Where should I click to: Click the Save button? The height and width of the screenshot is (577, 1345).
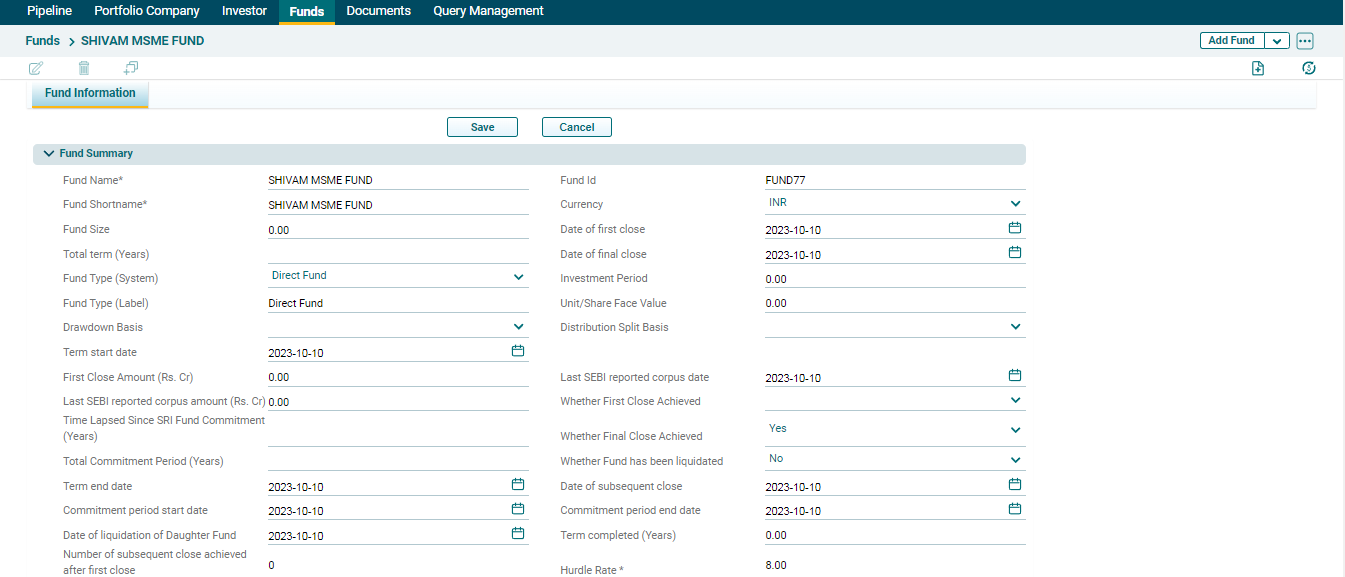[x=482, y=127]
